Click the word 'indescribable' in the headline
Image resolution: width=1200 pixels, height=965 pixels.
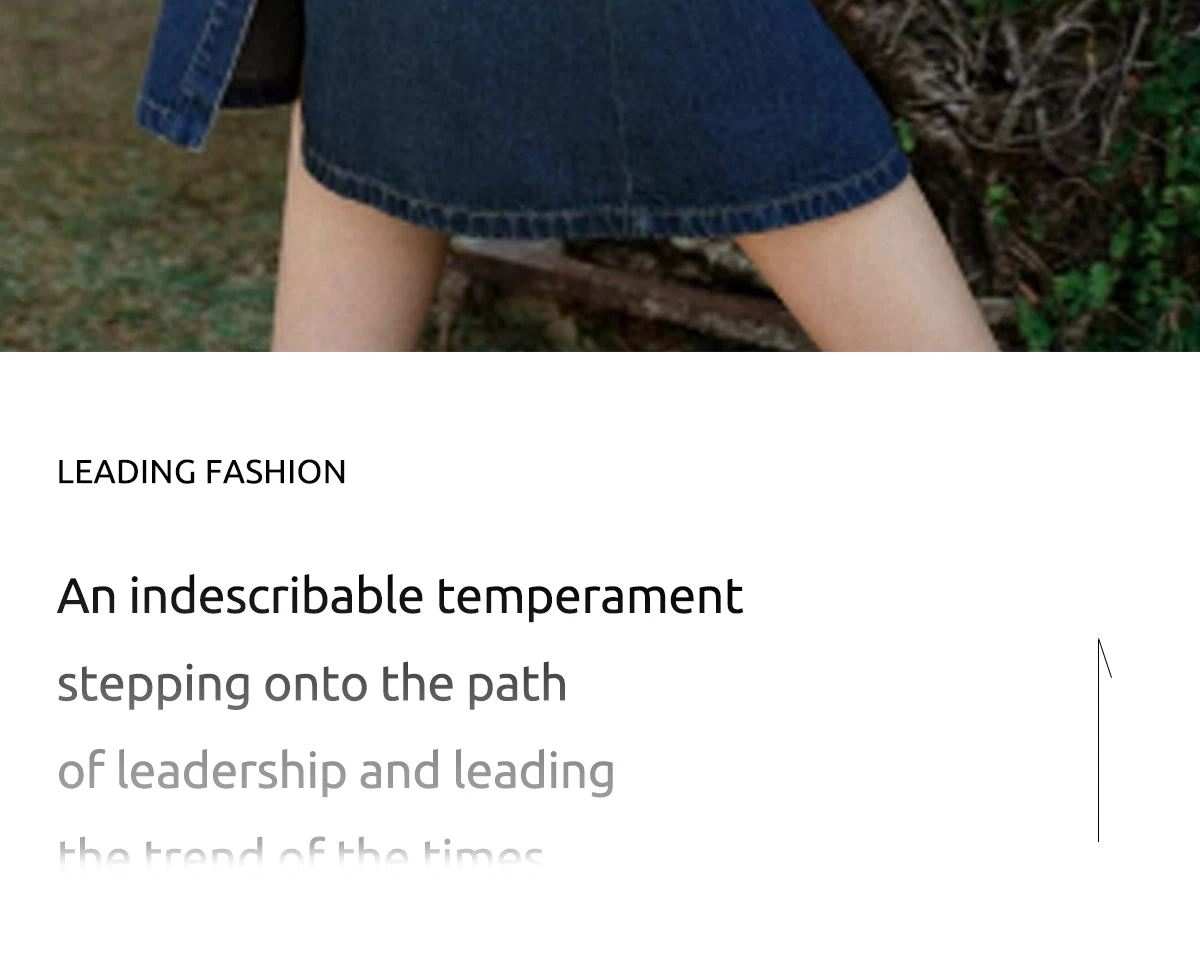(276, 595)
